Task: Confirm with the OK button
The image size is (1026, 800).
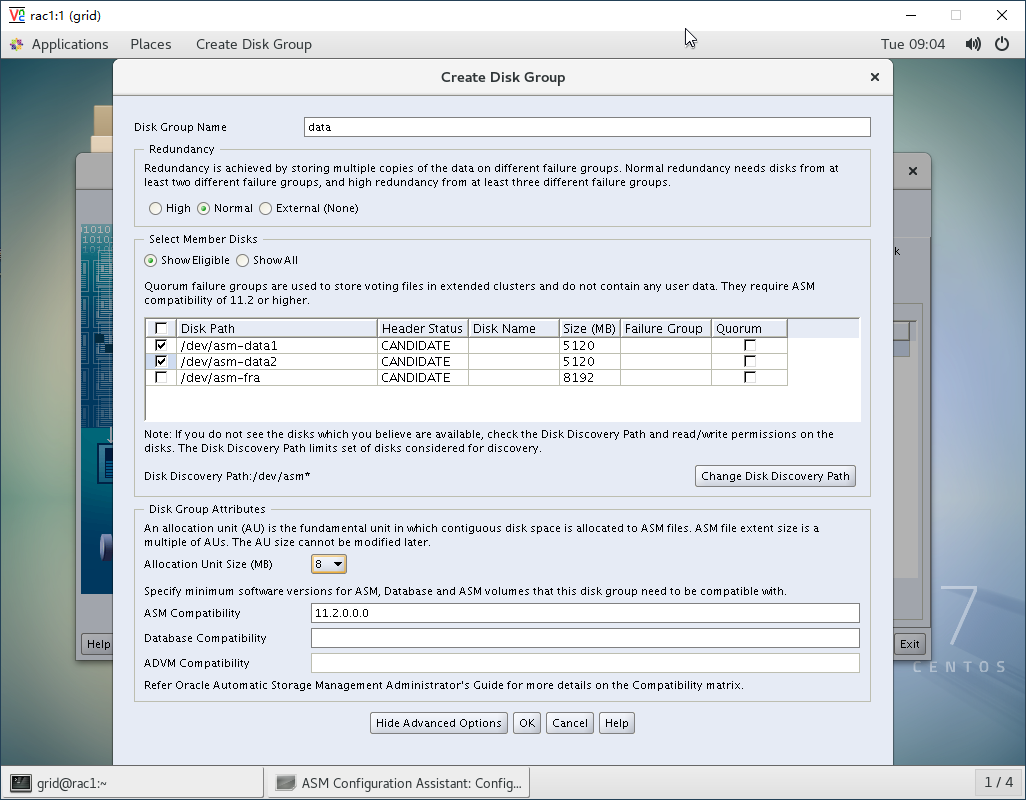Action: [x=527, y=723]
